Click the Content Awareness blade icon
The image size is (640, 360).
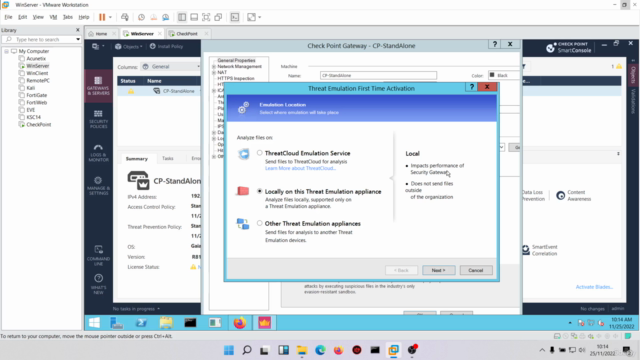point(561,196)
